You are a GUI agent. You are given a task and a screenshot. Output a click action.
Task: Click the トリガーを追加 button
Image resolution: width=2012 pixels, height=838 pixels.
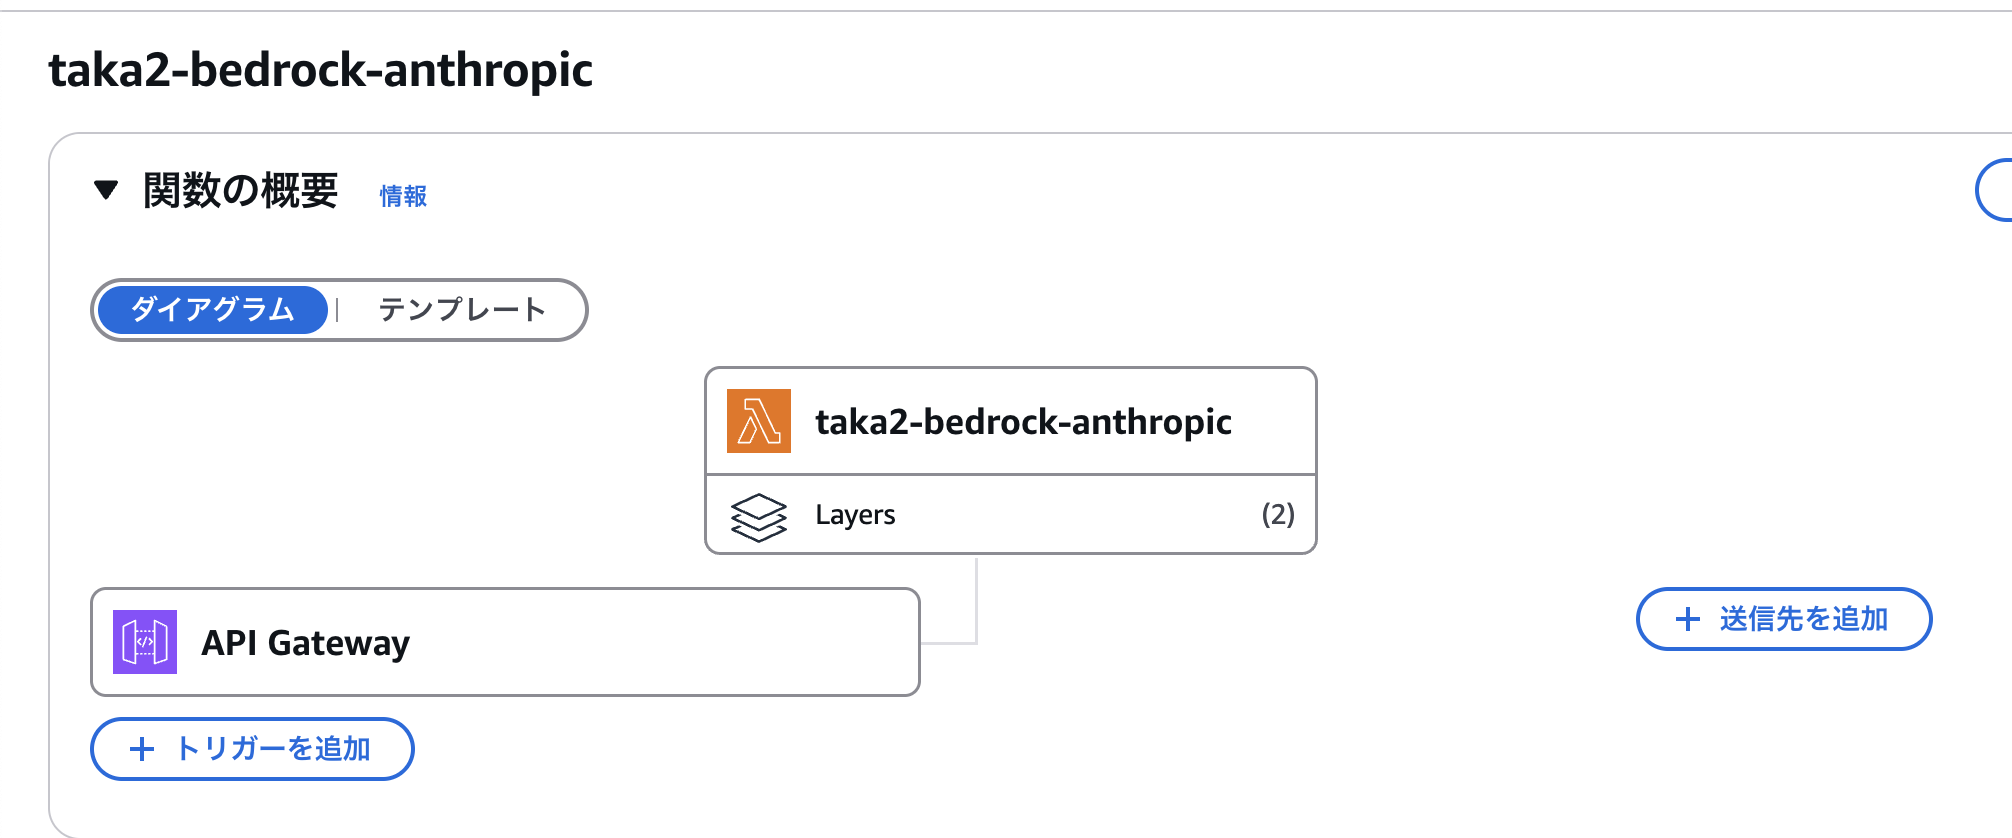[251, 748]
